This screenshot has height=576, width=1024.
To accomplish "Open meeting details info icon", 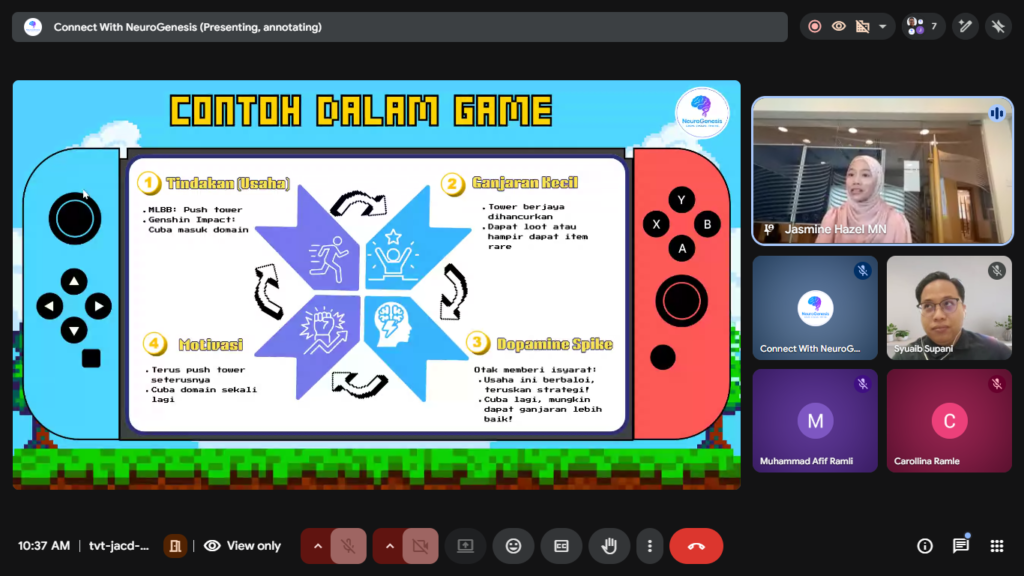I will coord(925,546).
